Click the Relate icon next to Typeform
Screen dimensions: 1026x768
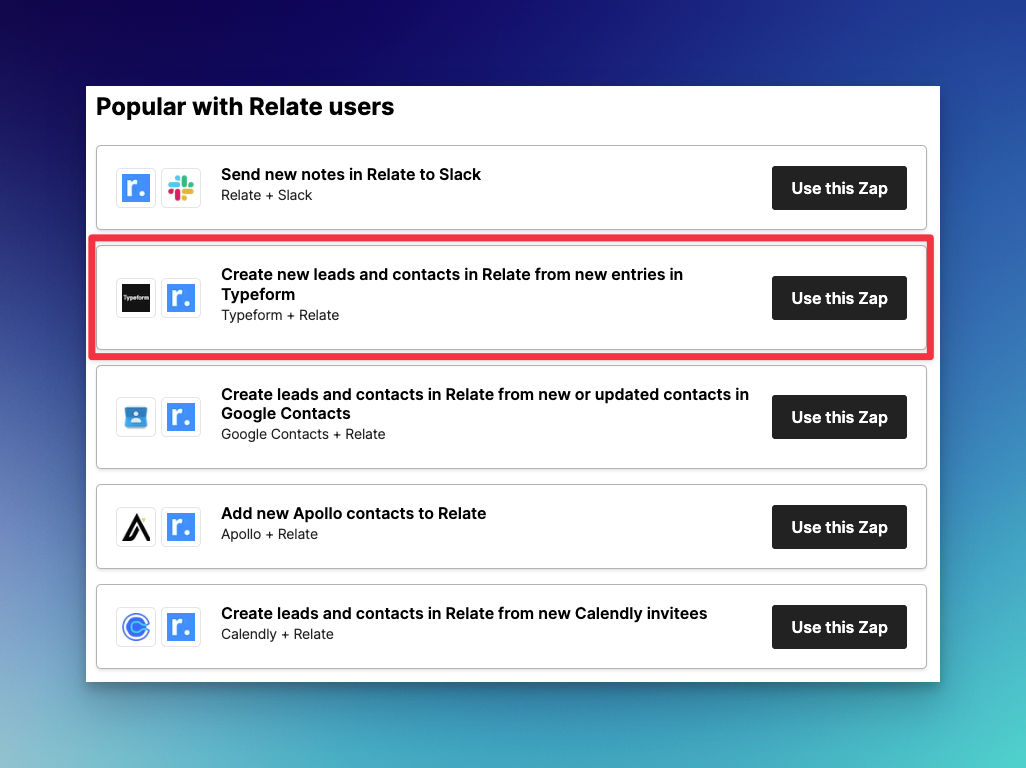181,298
